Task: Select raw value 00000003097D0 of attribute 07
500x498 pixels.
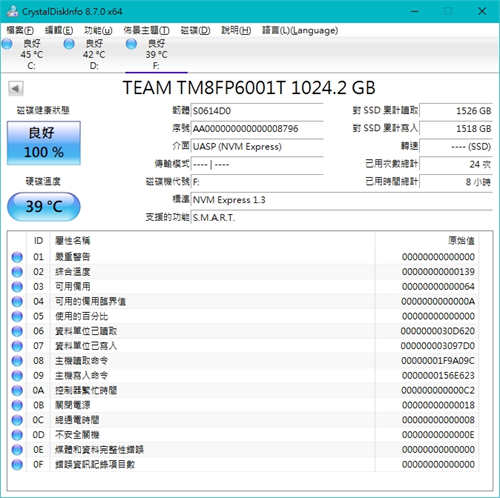Action: click(438, 346)
